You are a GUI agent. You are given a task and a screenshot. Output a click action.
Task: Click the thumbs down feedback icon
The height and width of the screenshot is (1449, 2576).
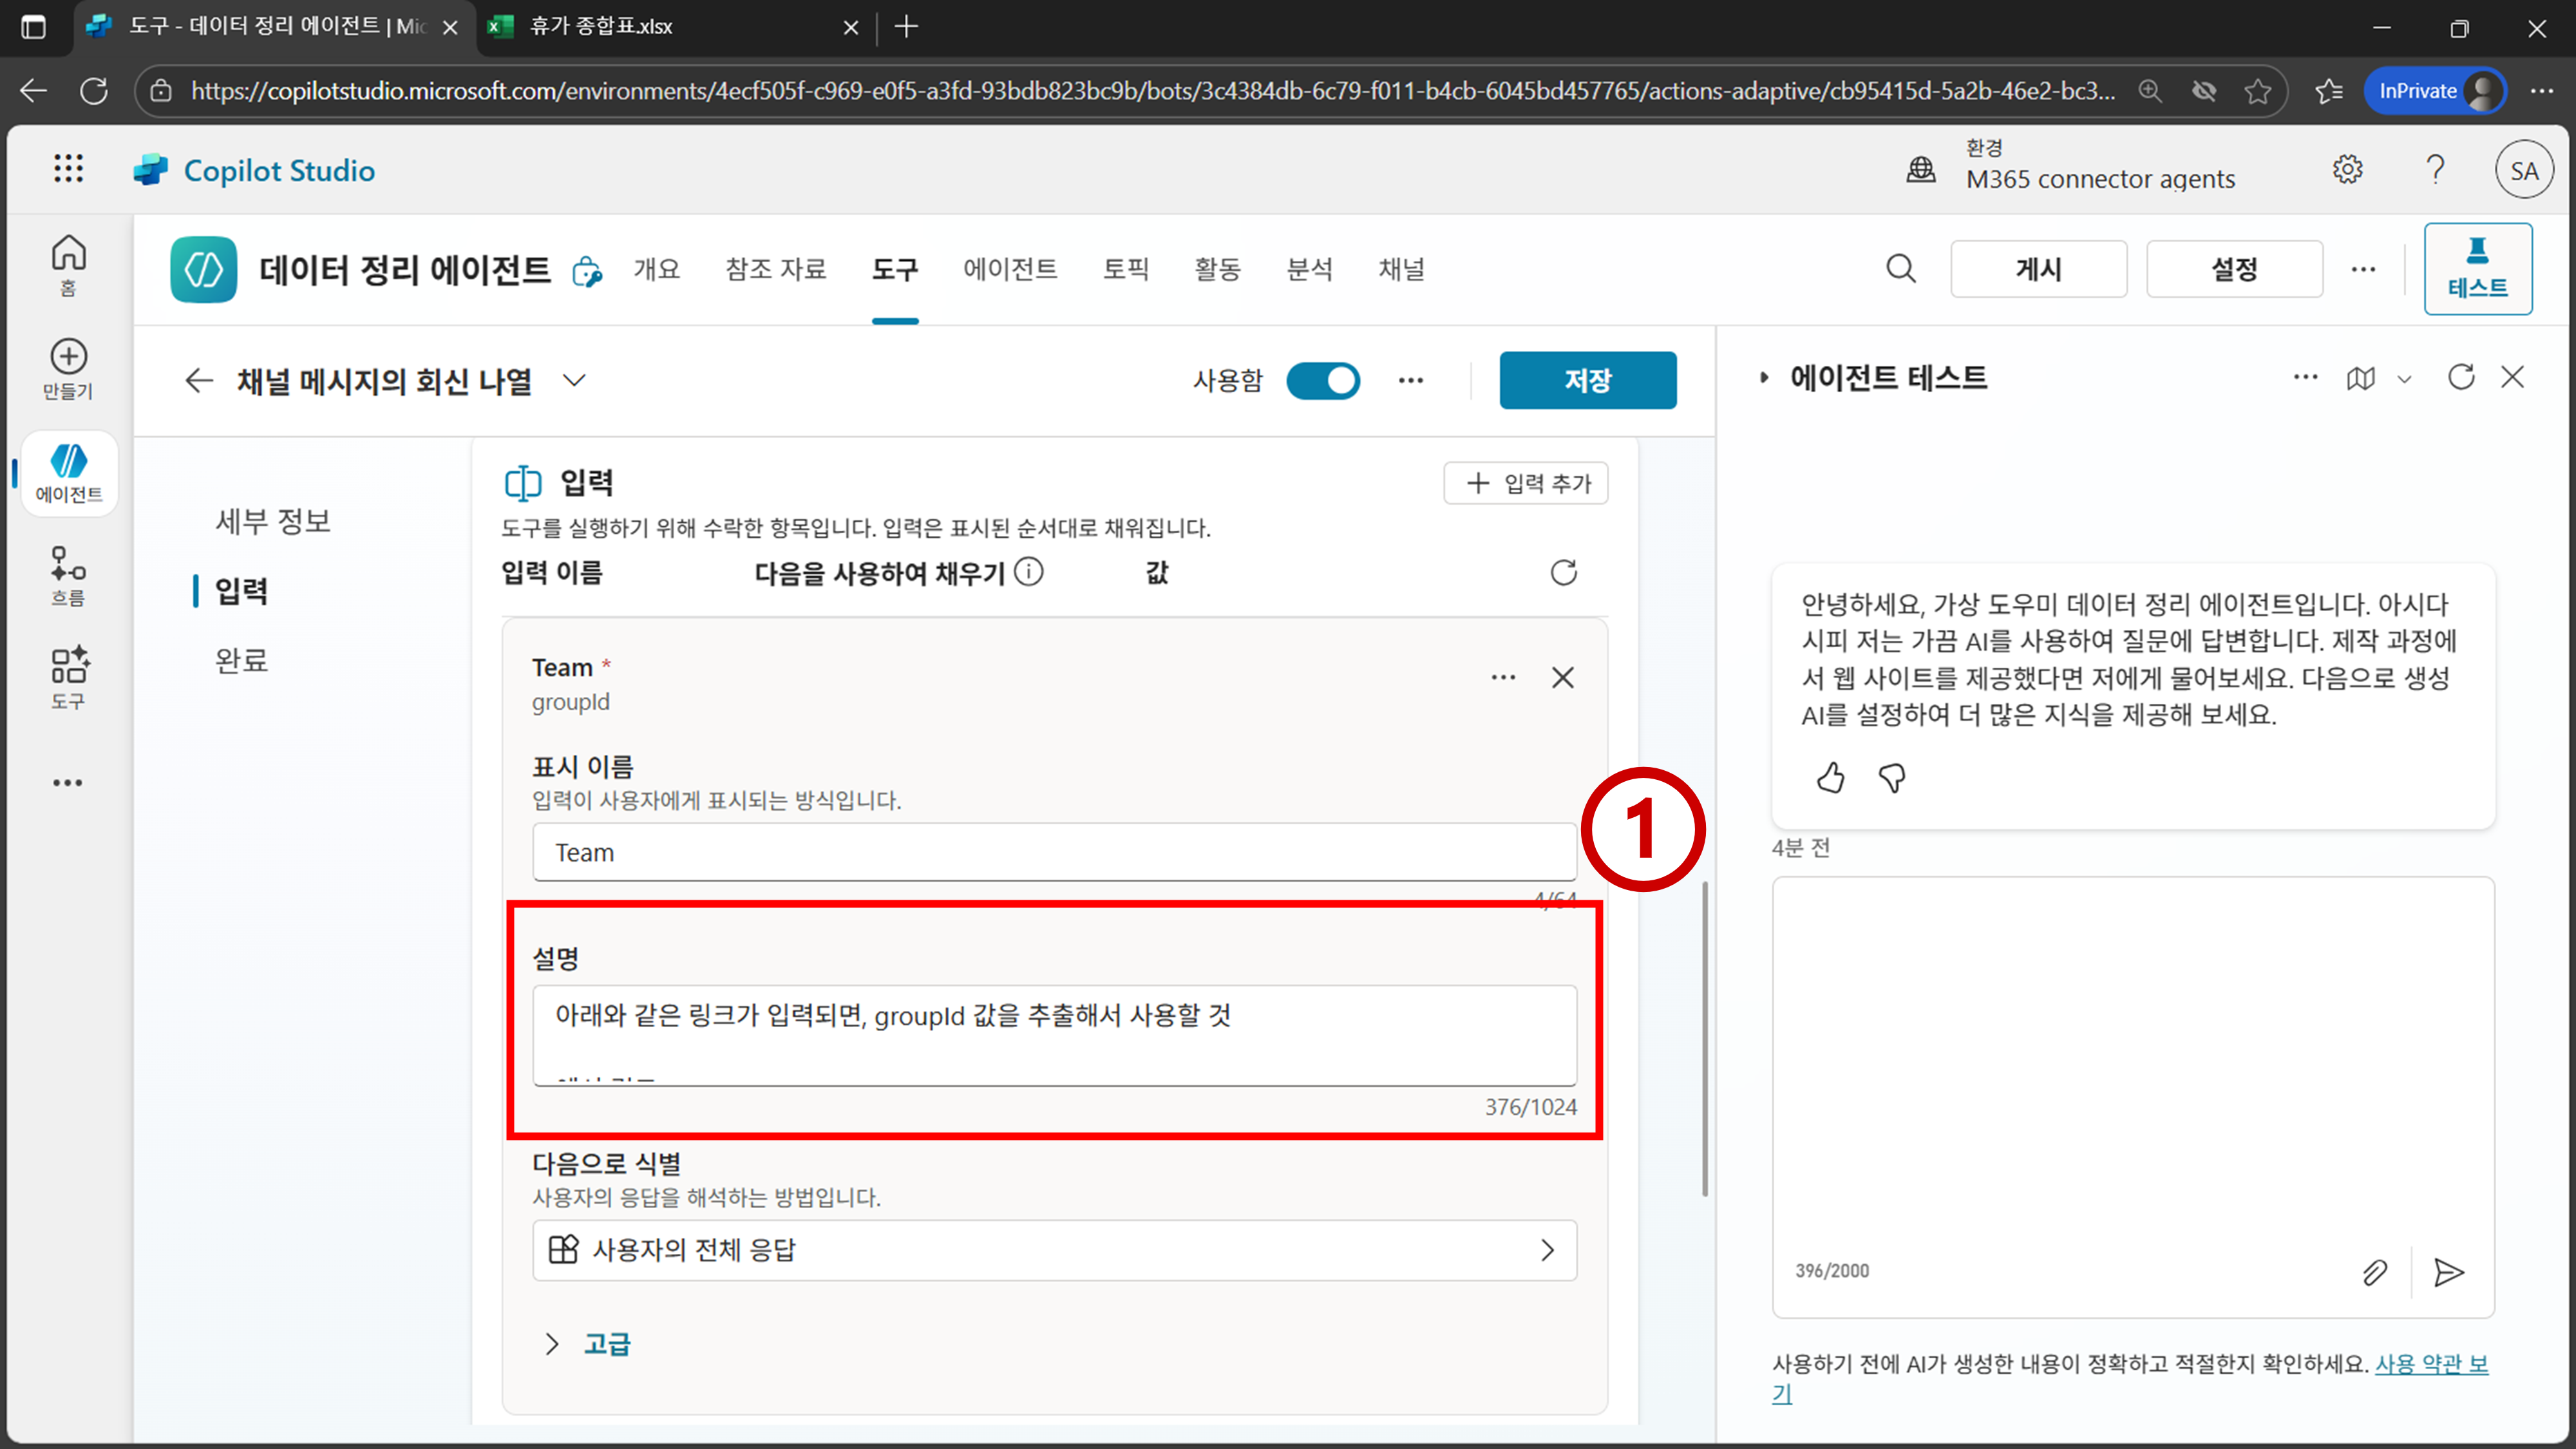1892,777
